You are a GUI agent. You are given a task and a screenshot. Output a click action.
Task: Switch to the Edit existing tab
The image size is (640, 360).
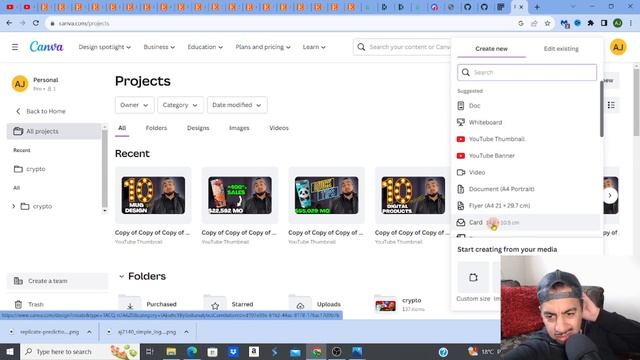[x=561, y=49]
